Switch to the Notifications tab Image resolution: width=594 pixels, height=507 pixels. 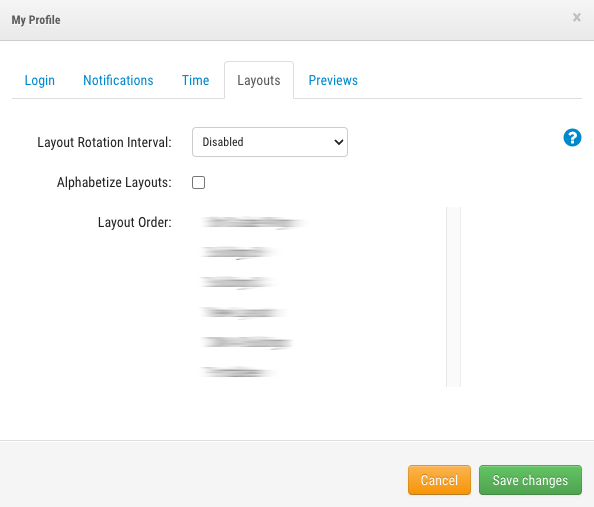coord(118,80)
